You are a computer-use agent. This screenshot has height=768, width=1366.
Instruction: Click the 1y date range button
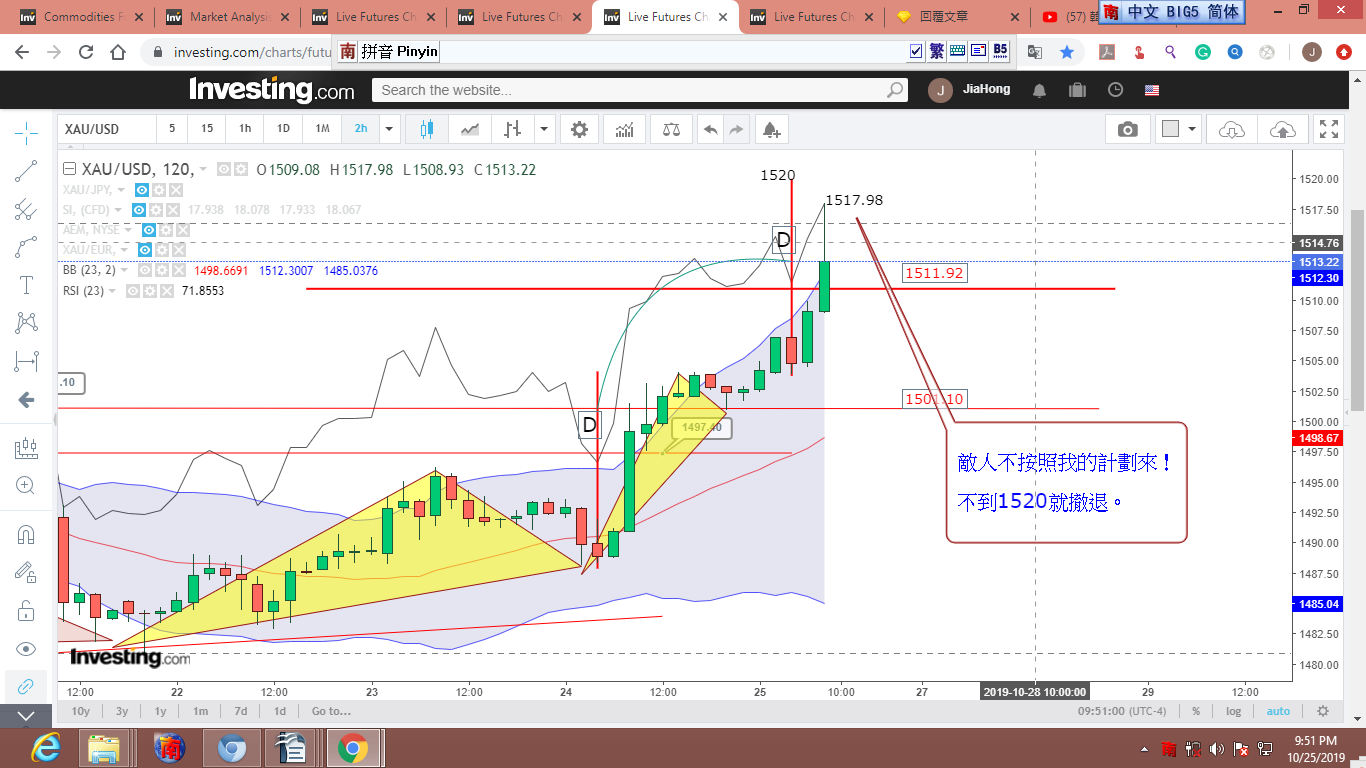coord(160,711)
